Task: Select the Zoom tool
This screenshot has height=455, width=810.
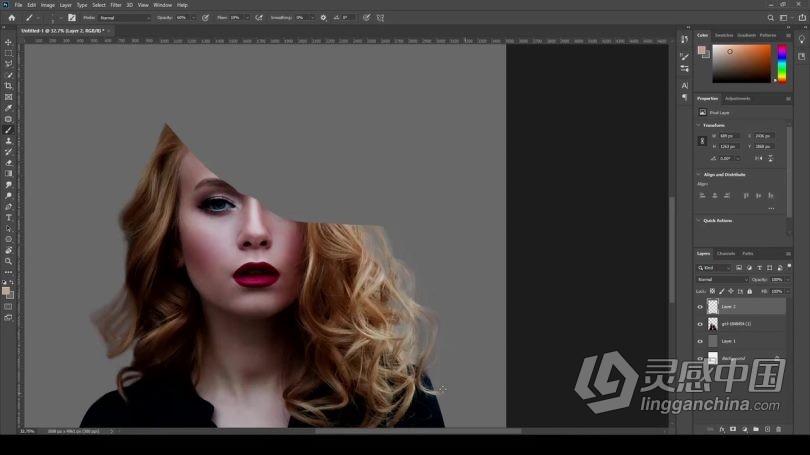Action: click(x=9, y=261)
